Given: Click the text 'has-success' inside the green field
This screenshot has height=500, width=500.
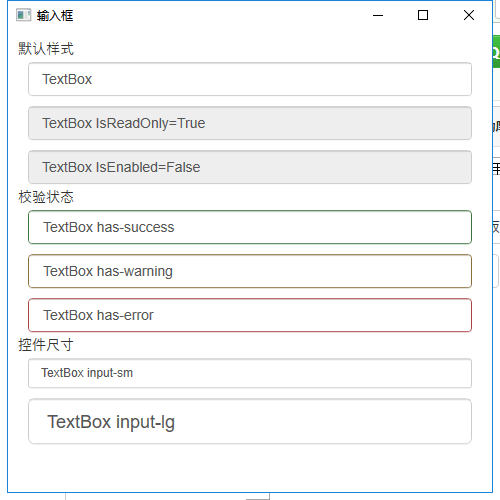Looking at the screenshot, I should coord(136,227).
